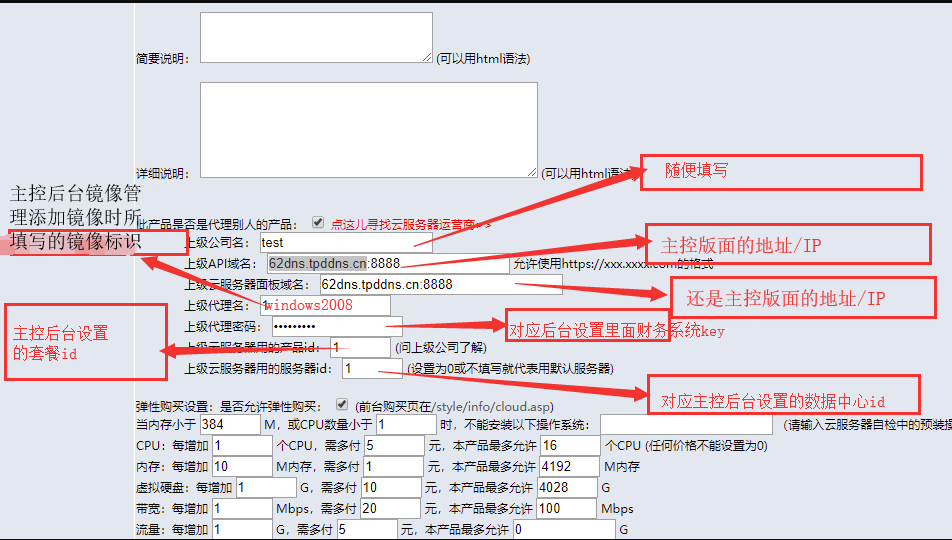Screen dimensions: 952x540
Task: Click the 上级云服务器面板域名 input field
Action: [x=441, y=284]
